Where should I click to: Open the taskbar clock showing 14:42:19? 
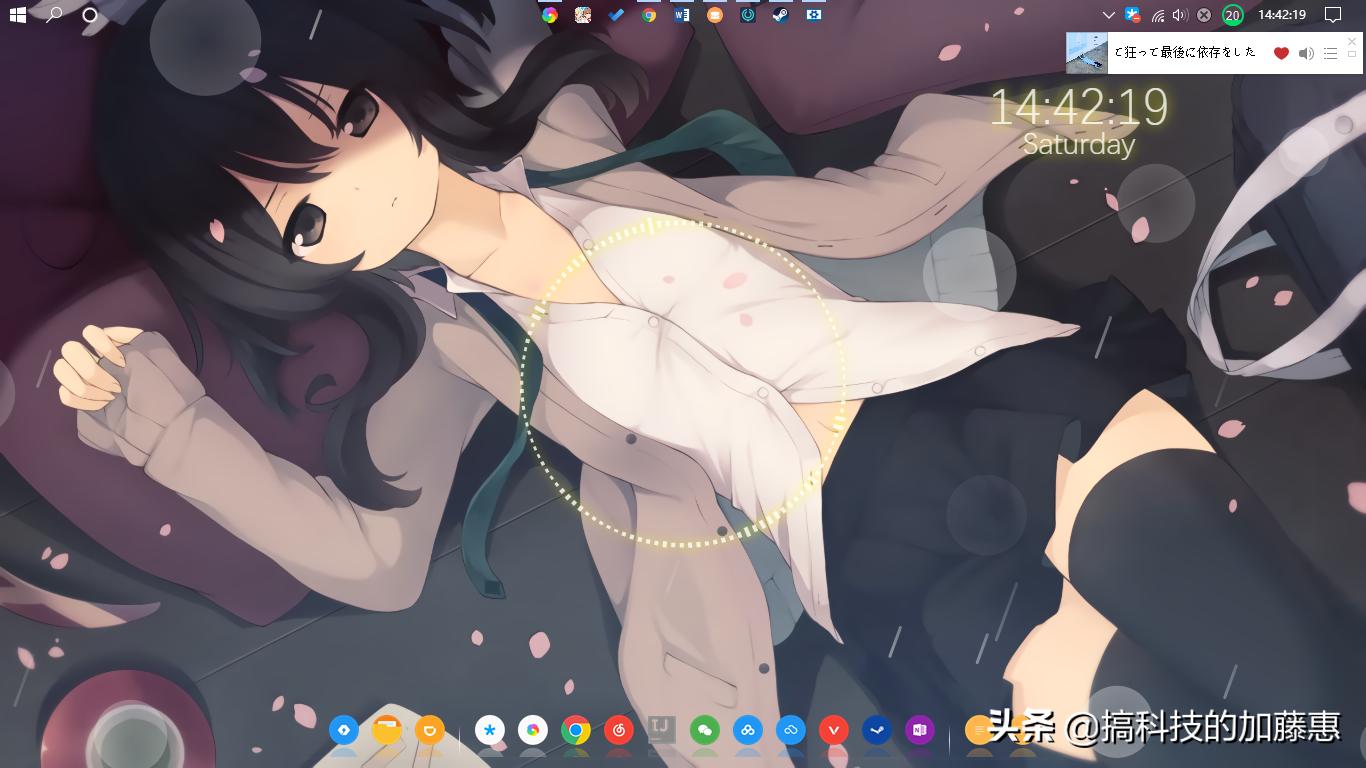tap(1282, 15)
